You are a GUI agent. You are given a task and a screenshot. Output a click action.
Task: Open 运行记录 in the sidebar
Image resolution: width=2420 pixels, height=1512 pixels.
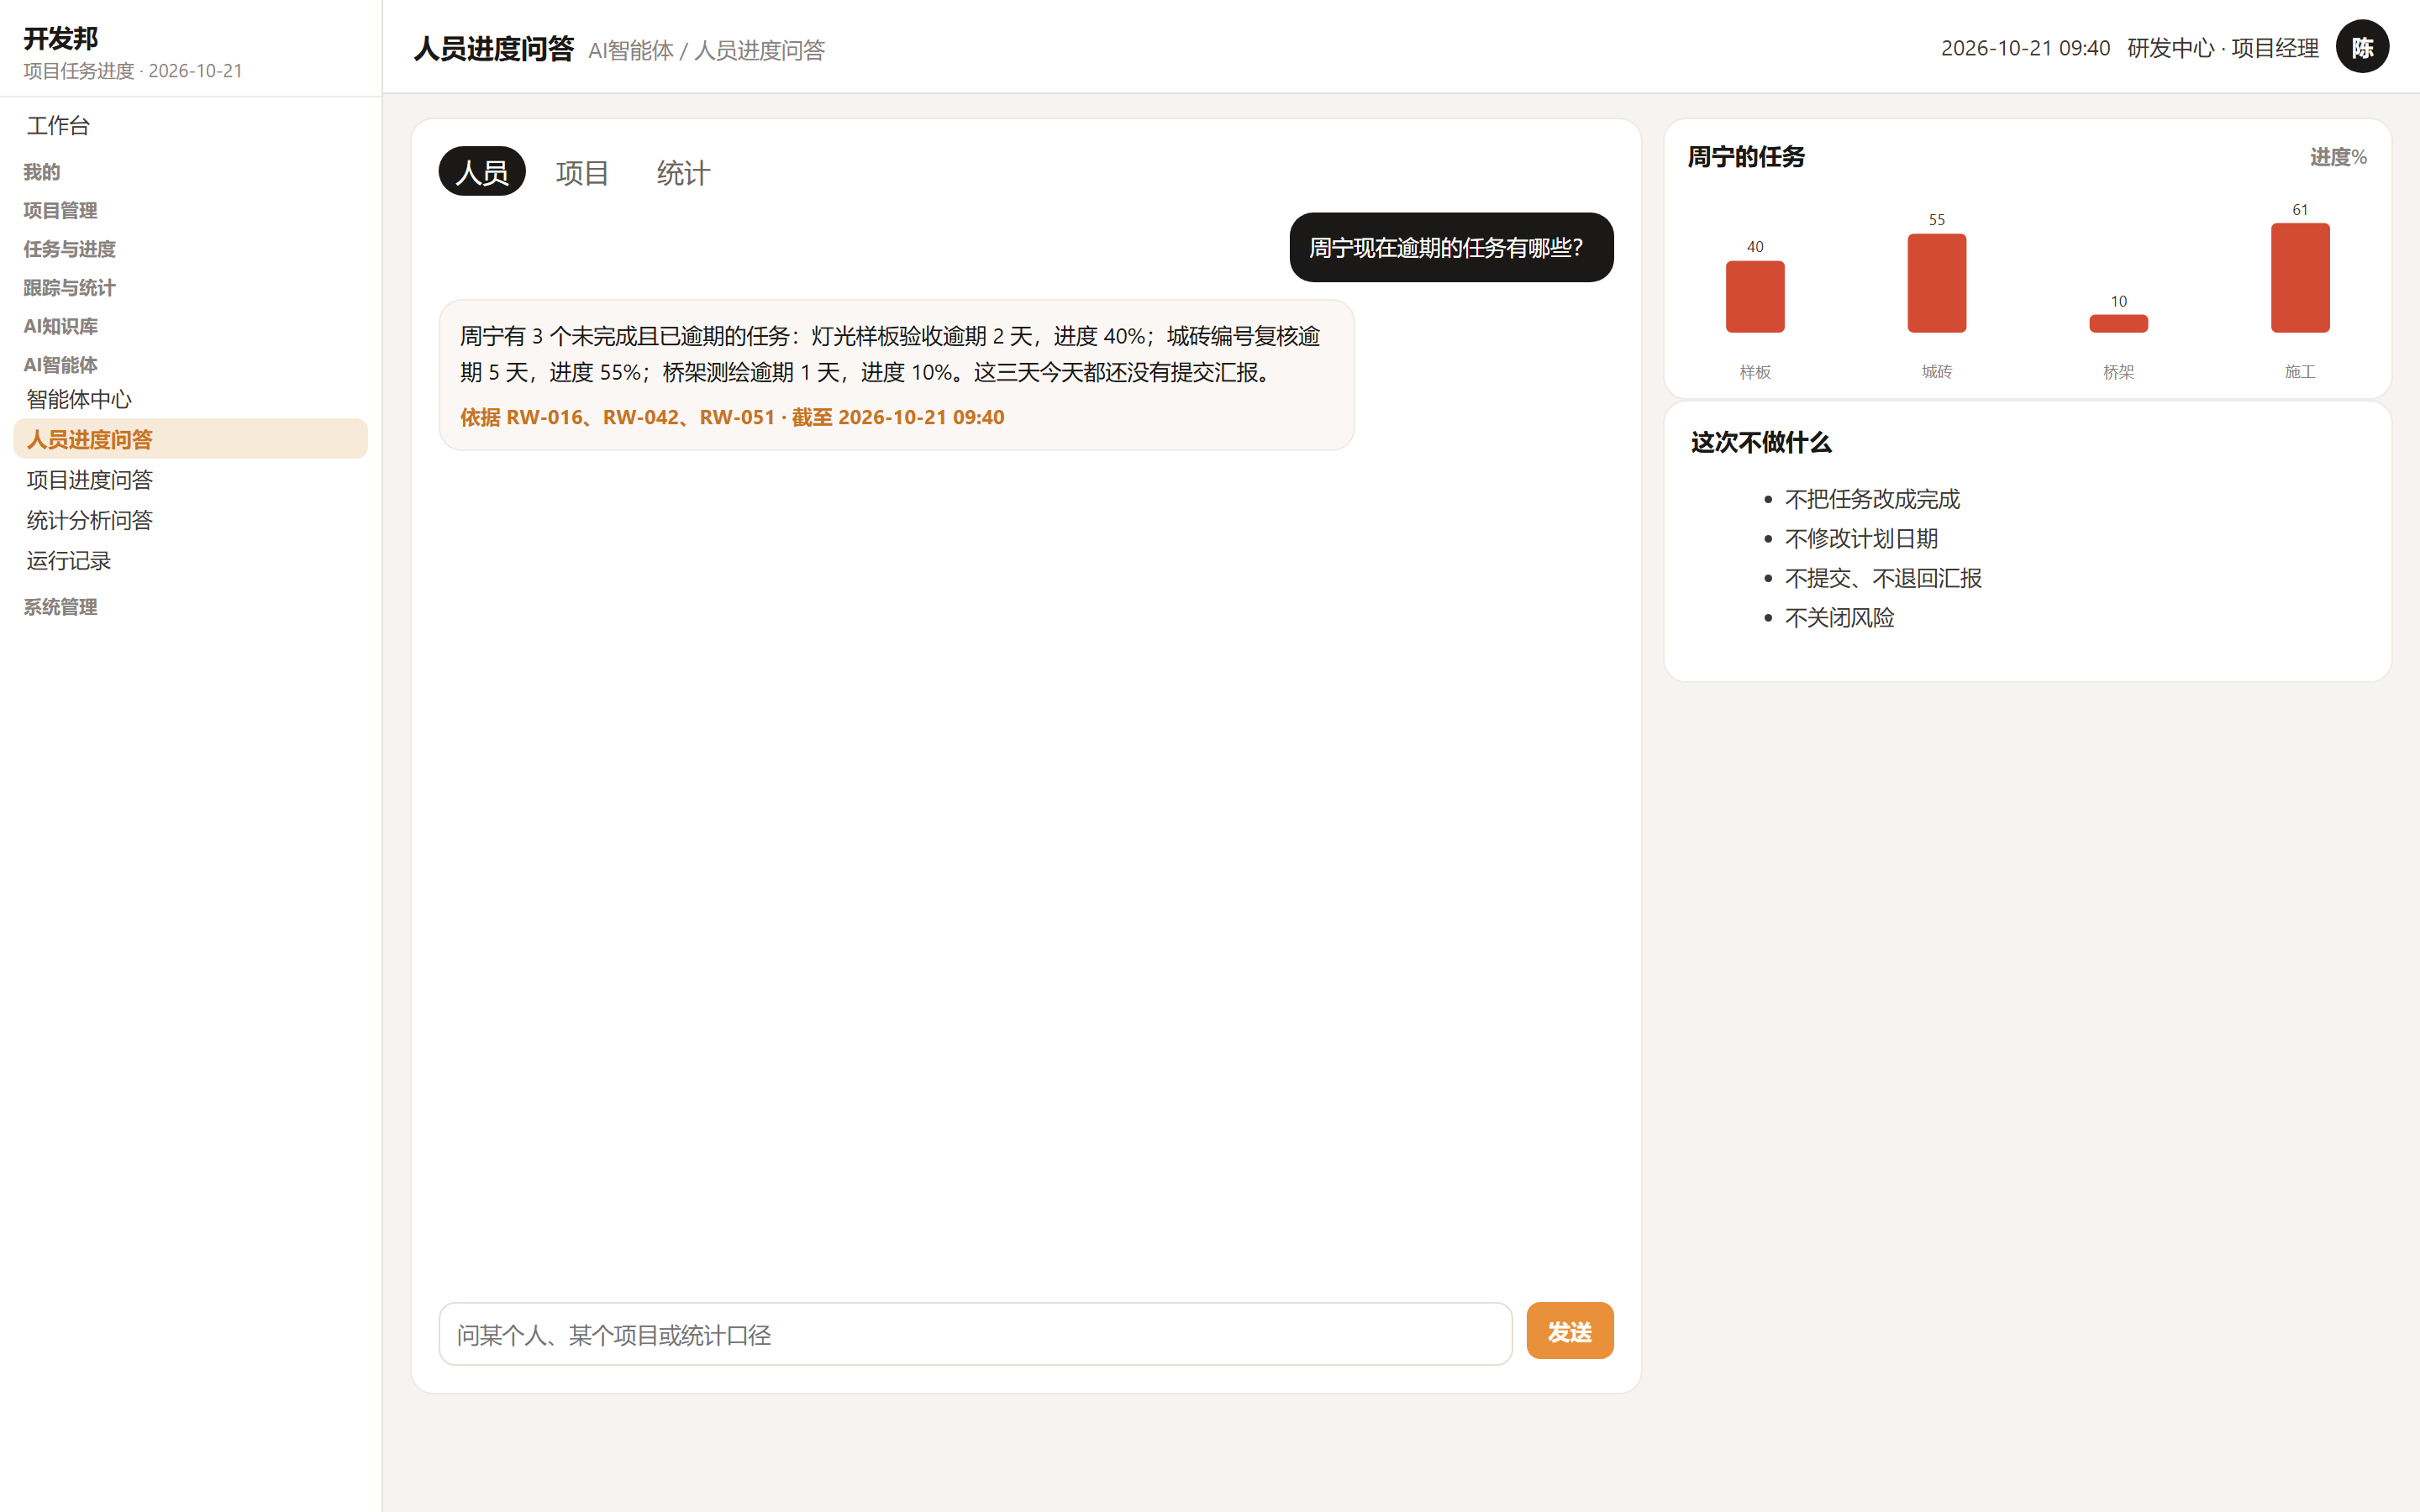[190, 560]
